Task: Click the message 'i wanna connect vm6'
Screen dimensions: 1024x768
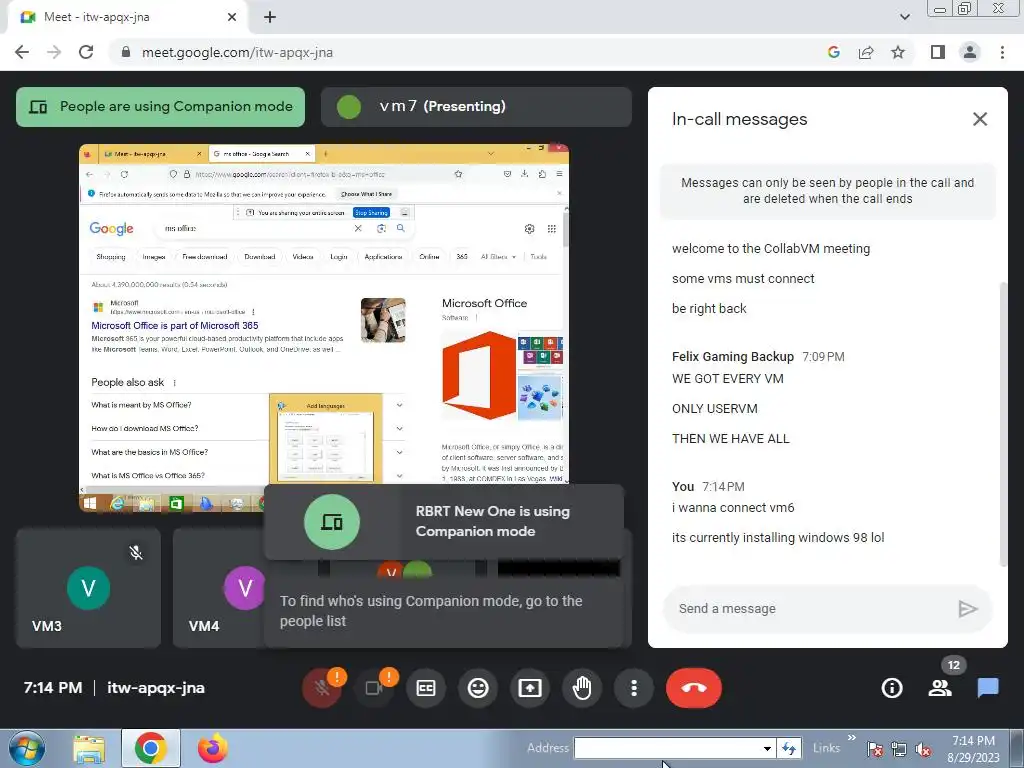Action: [733, 507]
